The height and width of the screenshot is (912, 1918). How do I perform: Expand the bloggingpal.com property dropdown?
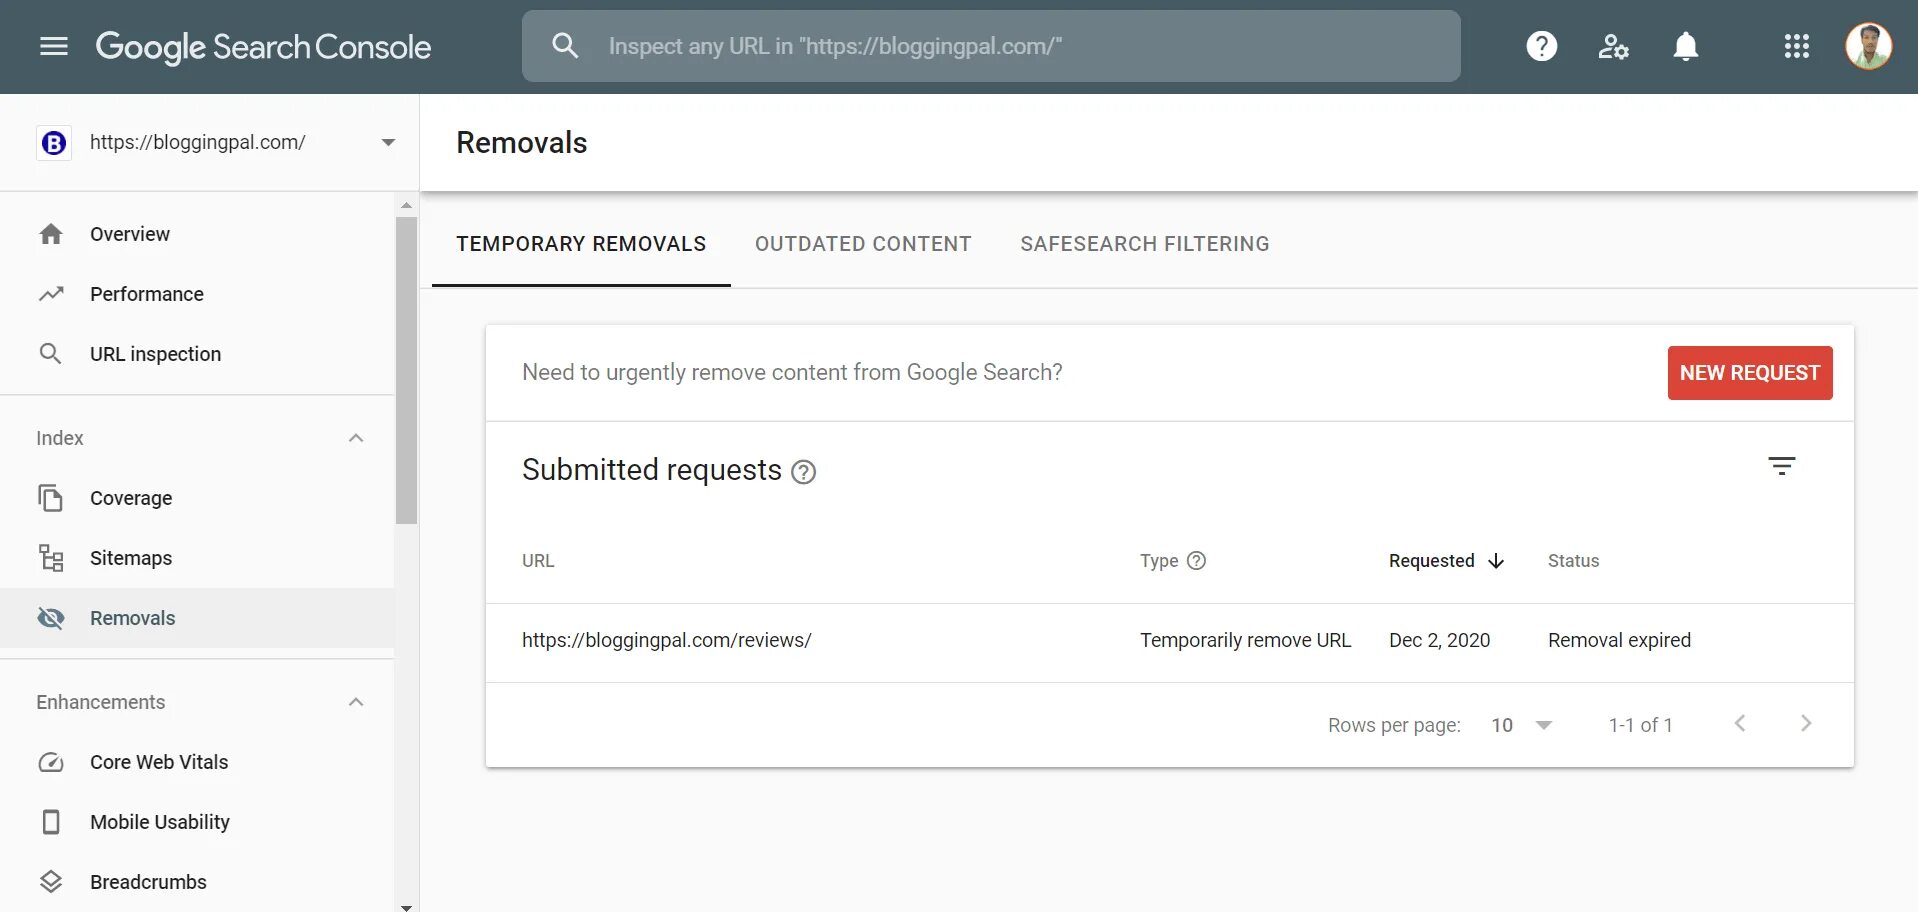(x=388, y=143)
